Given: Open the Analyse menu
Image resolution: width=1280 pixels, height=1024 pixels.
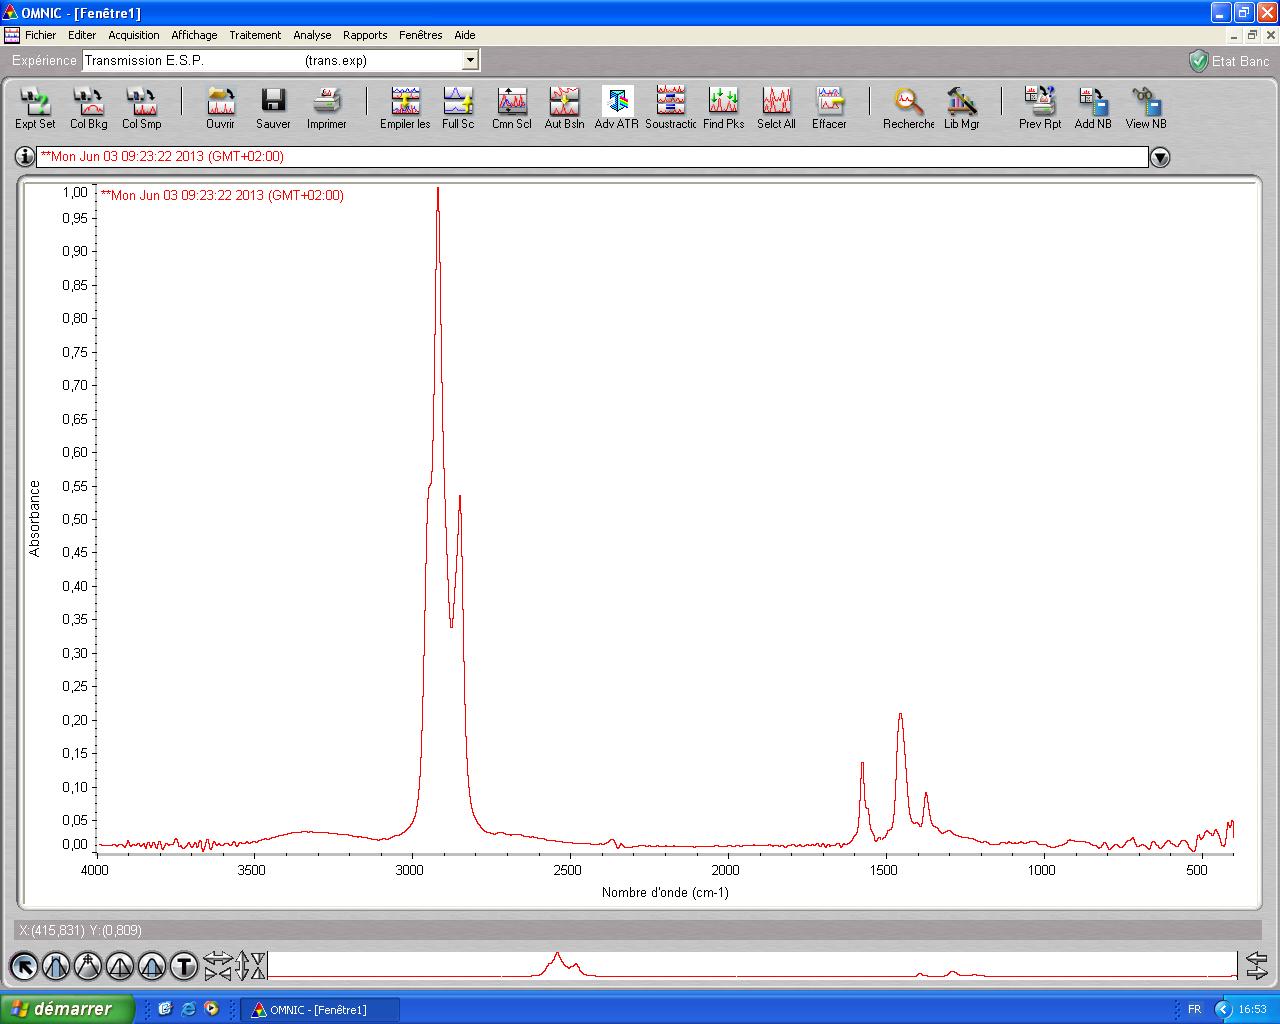Looking at the screenshot, I should tap(312, 35).
